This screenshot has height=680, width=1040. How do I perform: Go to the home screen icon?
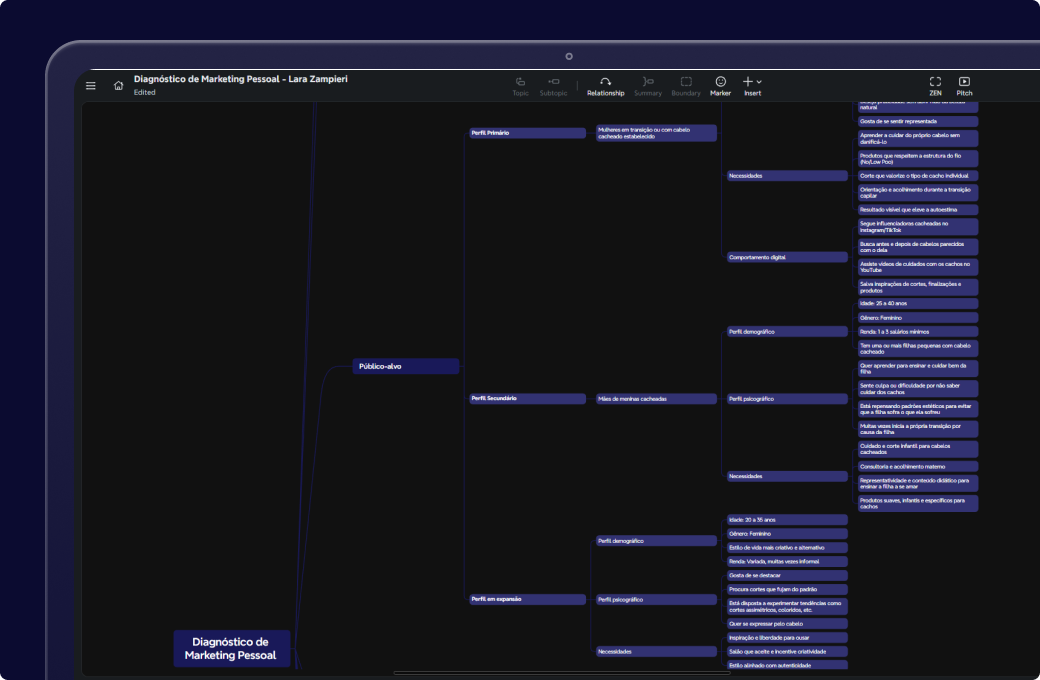pos(119,86)
